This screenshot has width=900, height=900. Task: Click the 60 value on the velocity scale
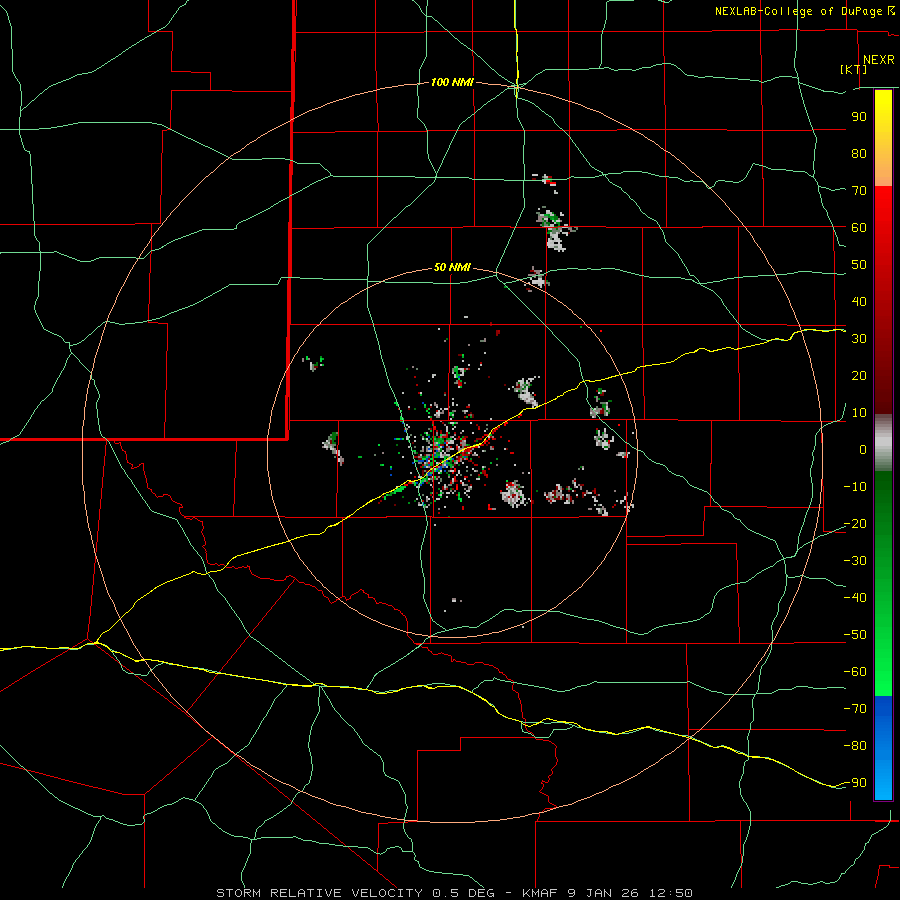click(859, 227)
